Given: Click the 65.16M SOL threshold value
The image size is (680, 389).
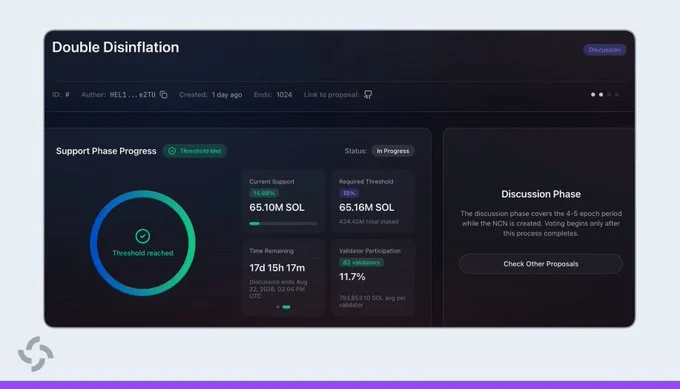Looking at the screenshot, I should click(366, 207).
